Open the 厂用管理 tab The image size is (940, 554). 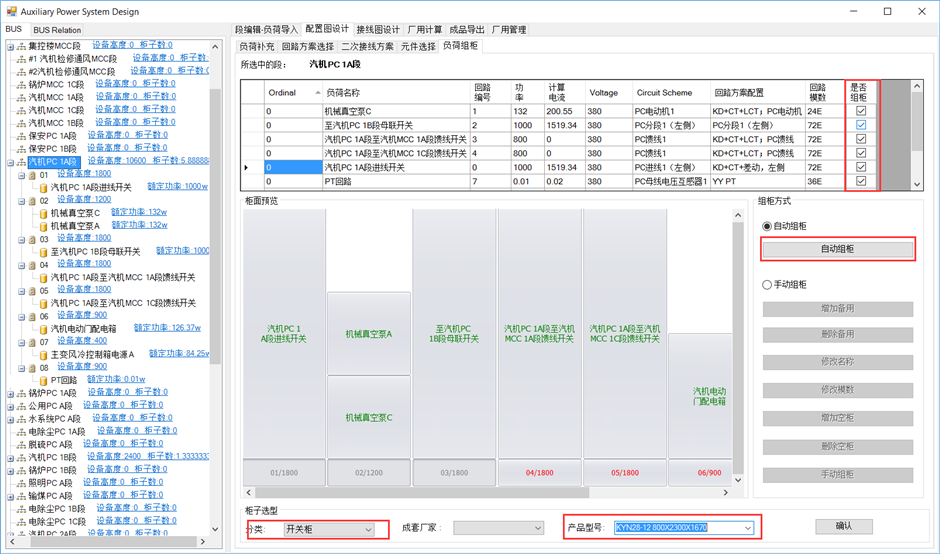point(509,29)
